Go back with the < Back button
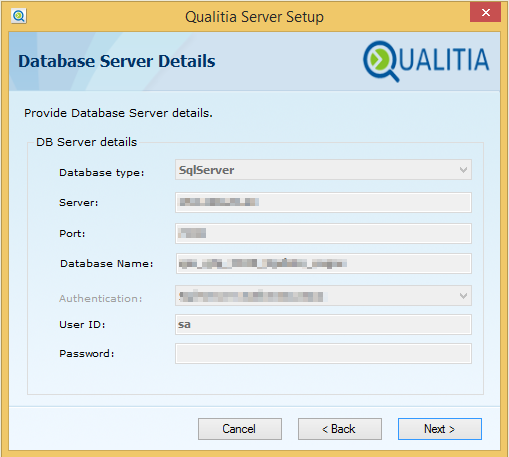 tap(340, 429)
